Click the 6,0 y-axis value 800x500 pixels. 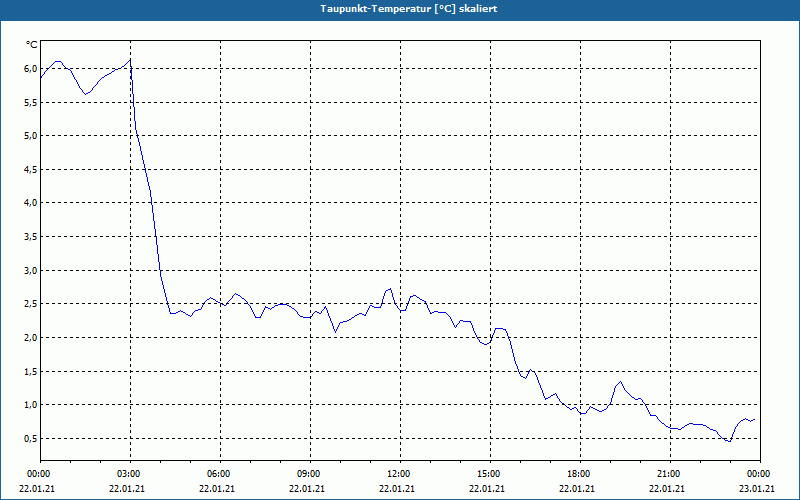(30, 68)
